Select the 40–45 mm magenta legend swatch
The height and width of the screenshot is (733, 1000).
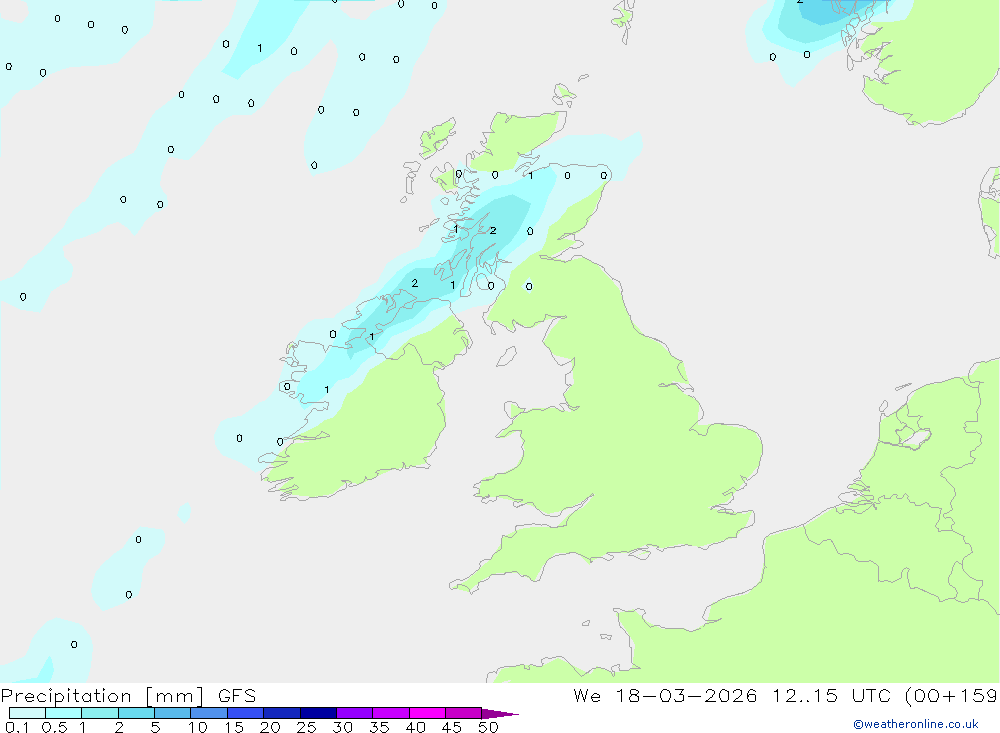[427, 713]
